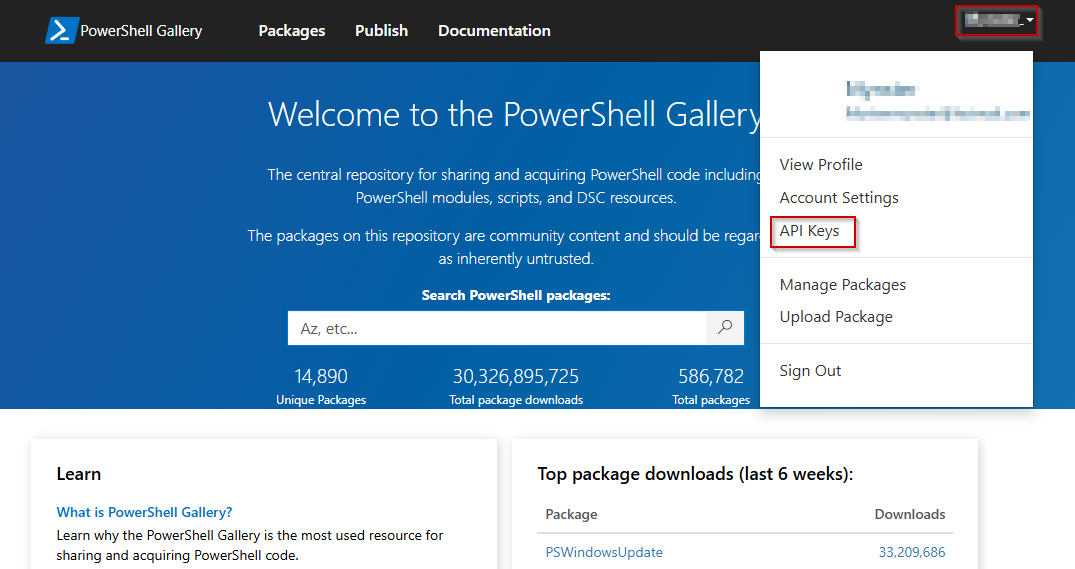This screenshot has height=569, width=1075.
Task: Click the Downloads column header
Action: tap(910, 514)
